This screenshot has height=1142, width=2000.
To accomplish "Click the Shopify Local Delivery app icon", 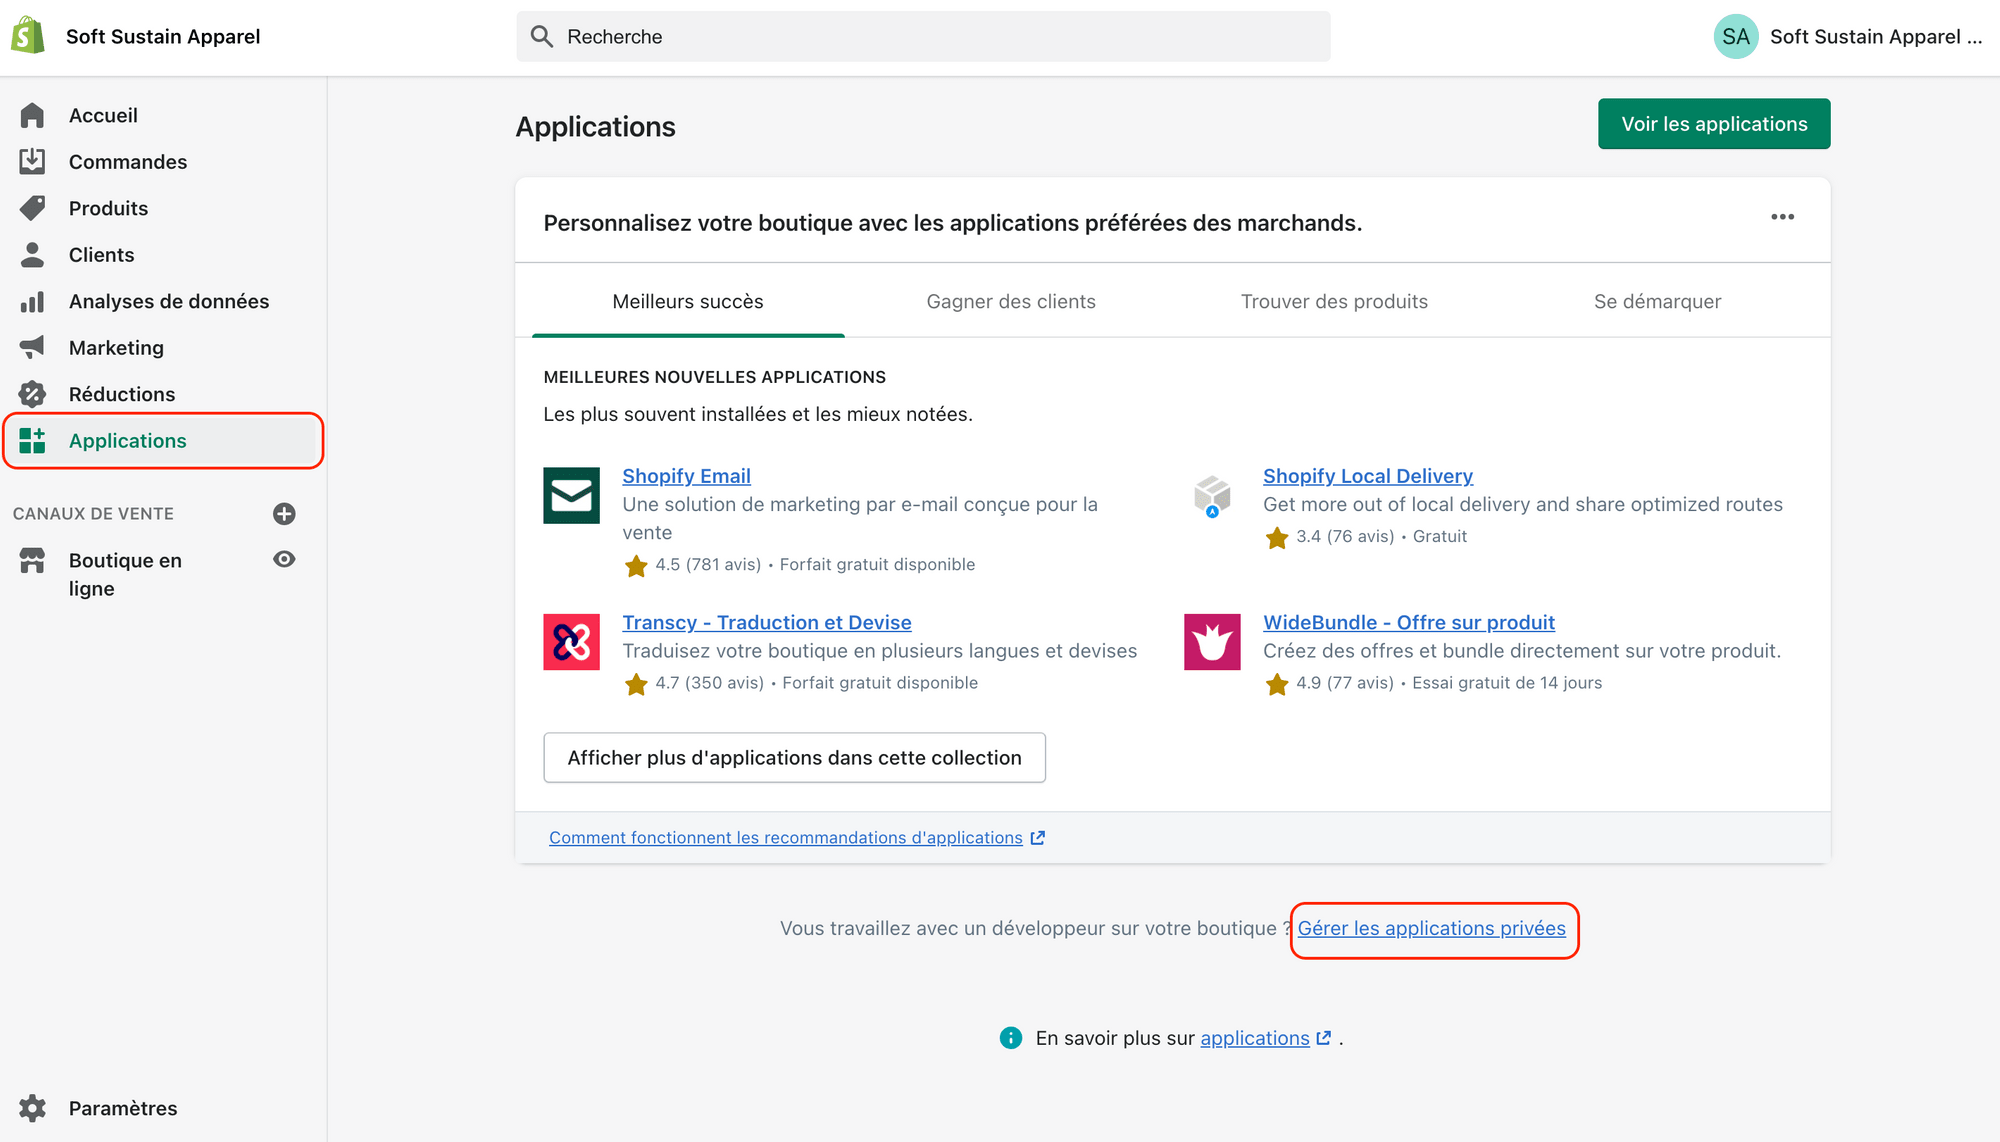I will click(1212, 495).
